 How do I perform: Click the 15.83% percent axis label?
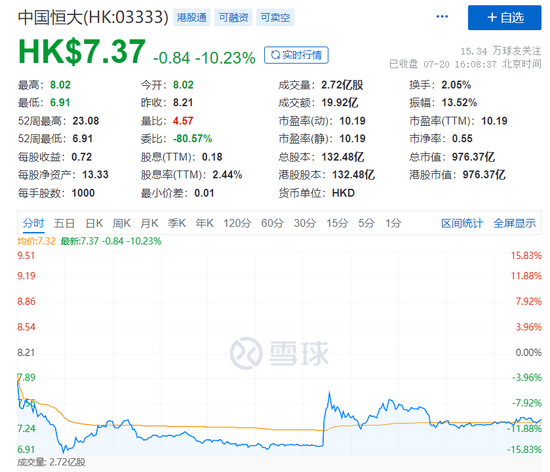[526, 256]
